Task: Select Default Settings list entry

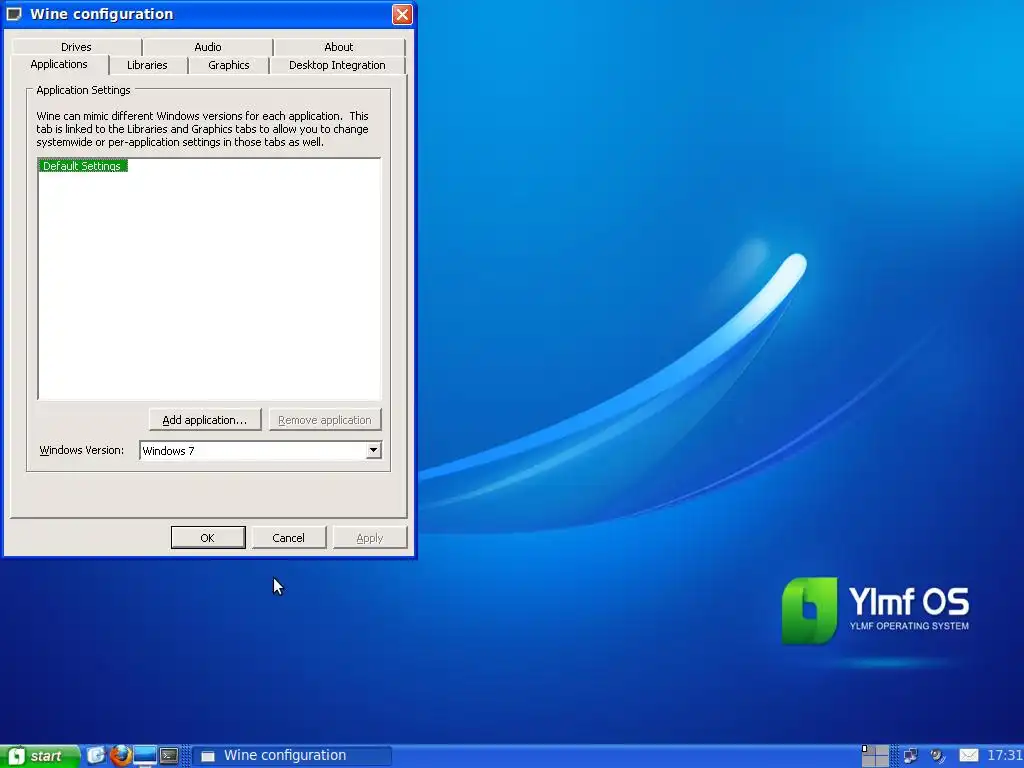Action: [x=82, y=166]
